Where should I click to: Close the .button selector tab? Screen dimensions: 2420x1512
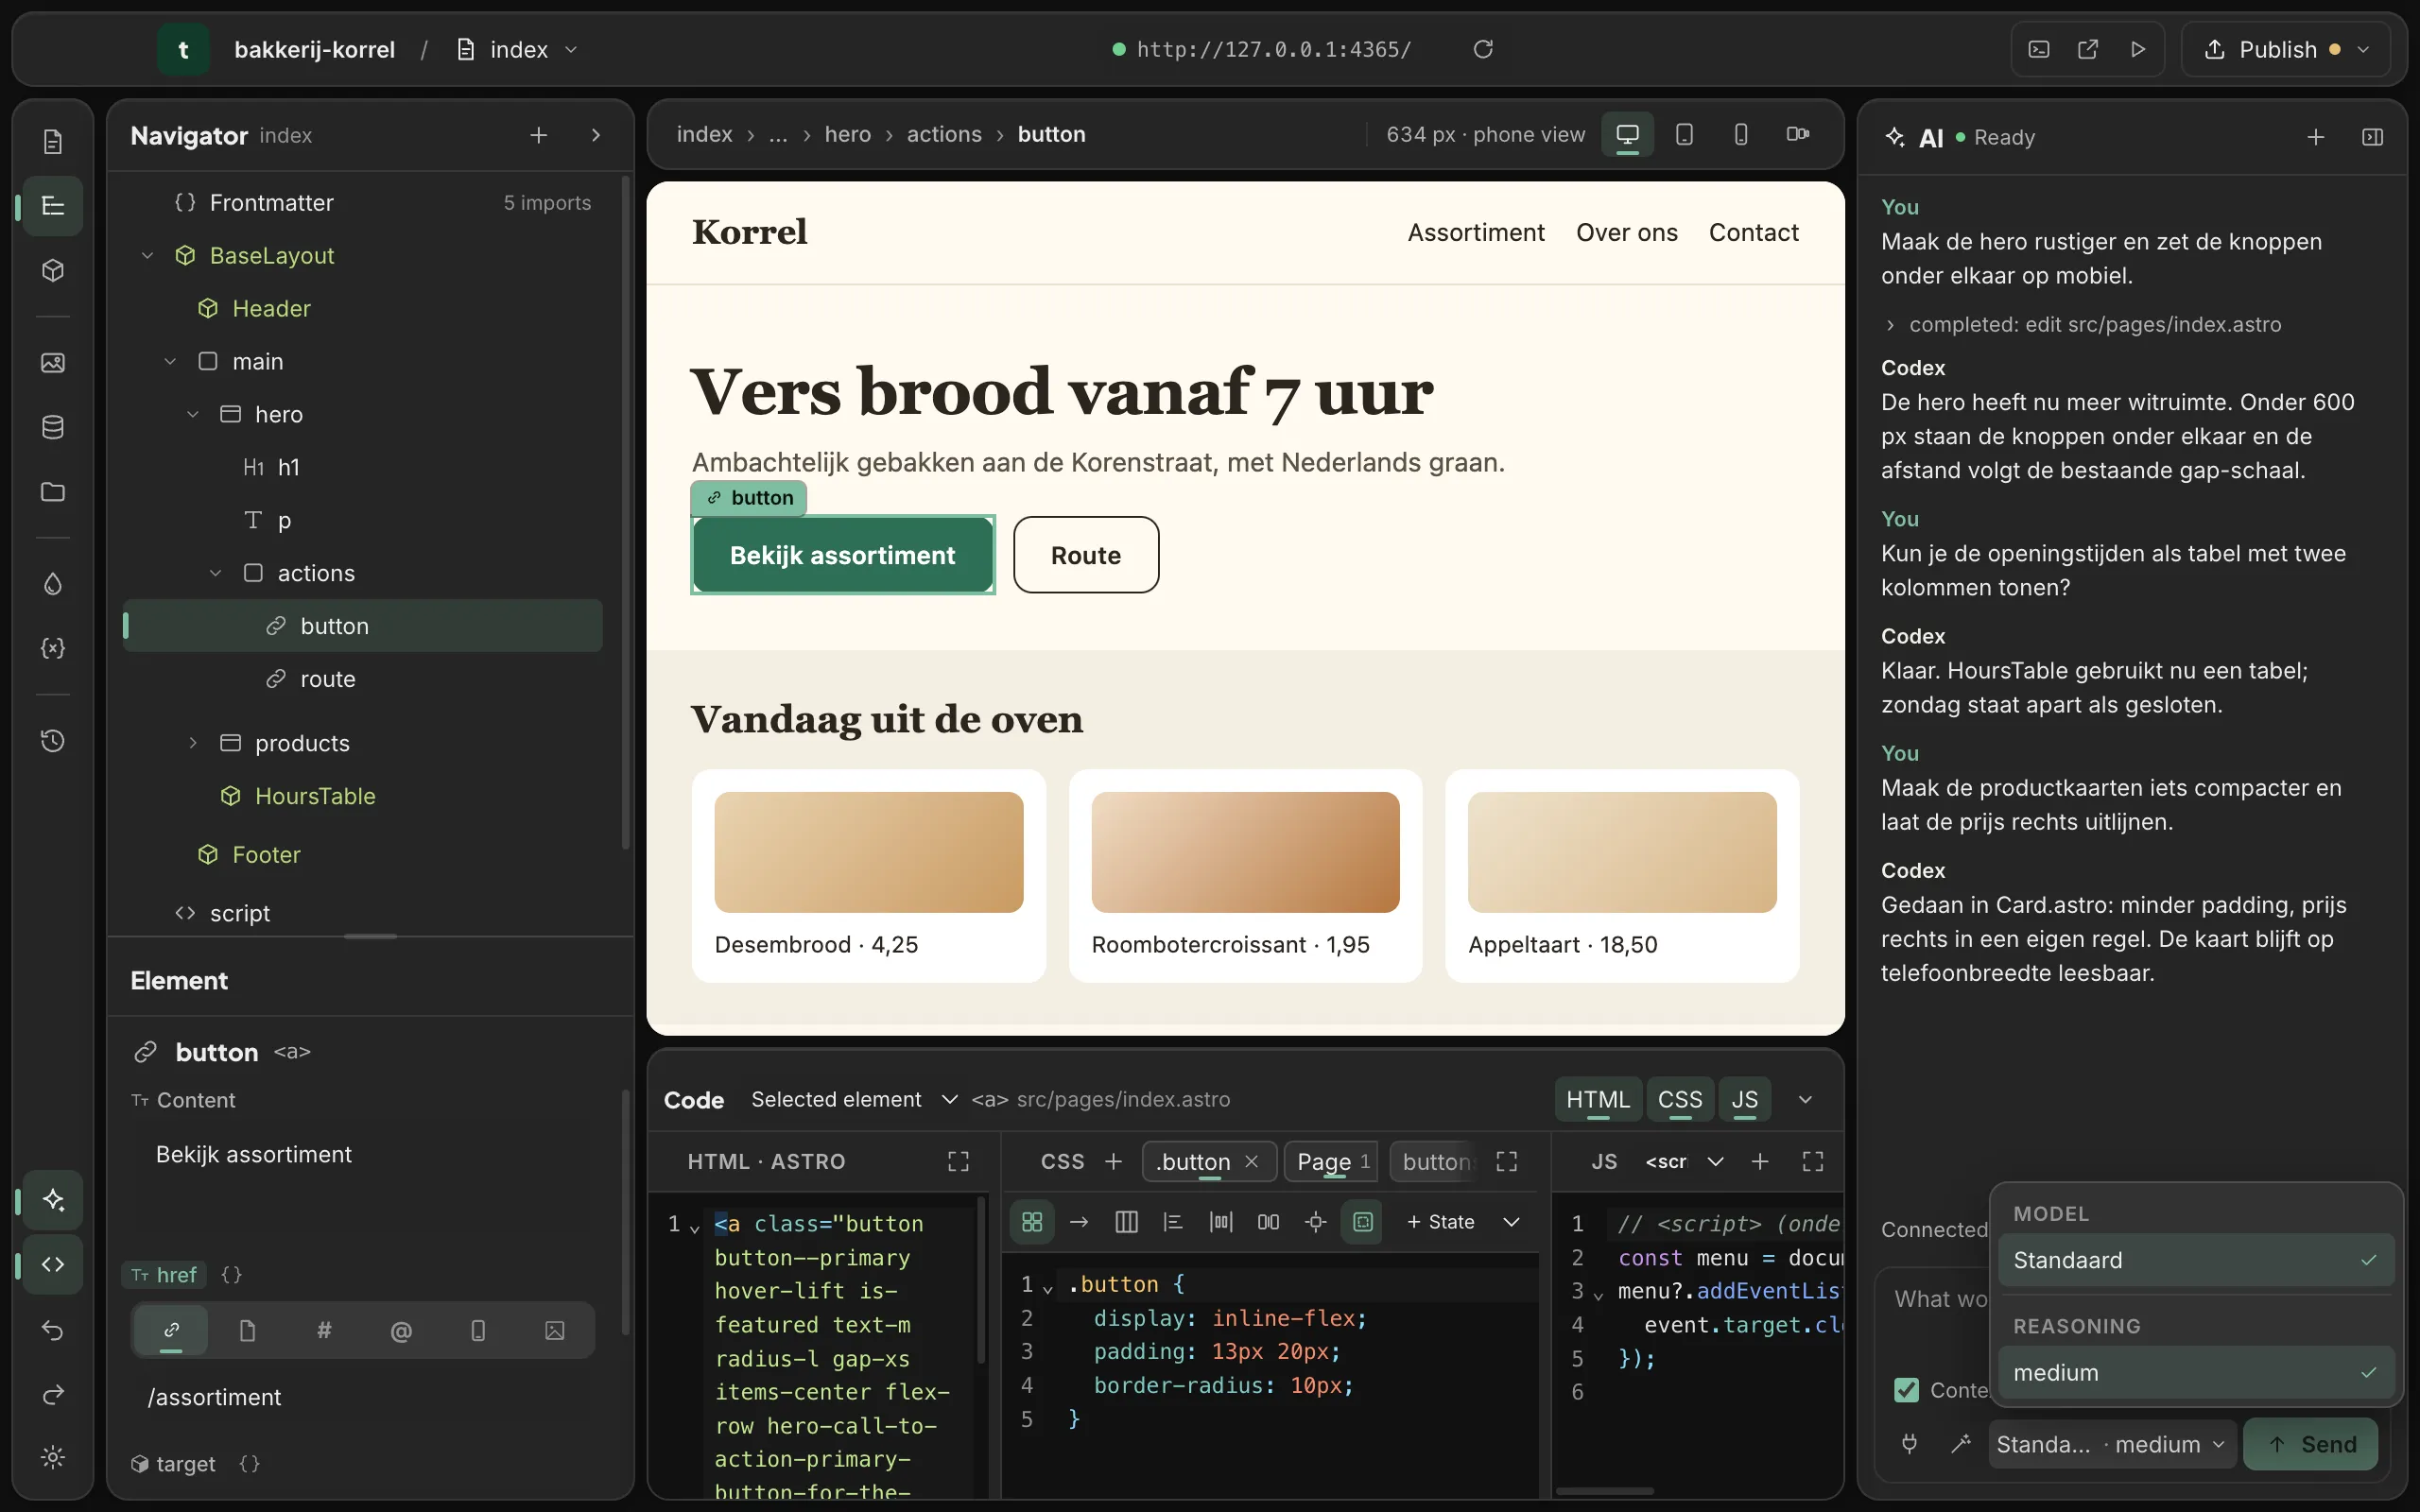coord(1251,1161)
